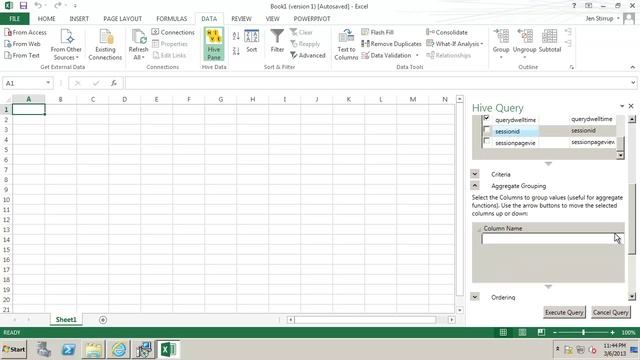Import data From Access

(25, 32)
